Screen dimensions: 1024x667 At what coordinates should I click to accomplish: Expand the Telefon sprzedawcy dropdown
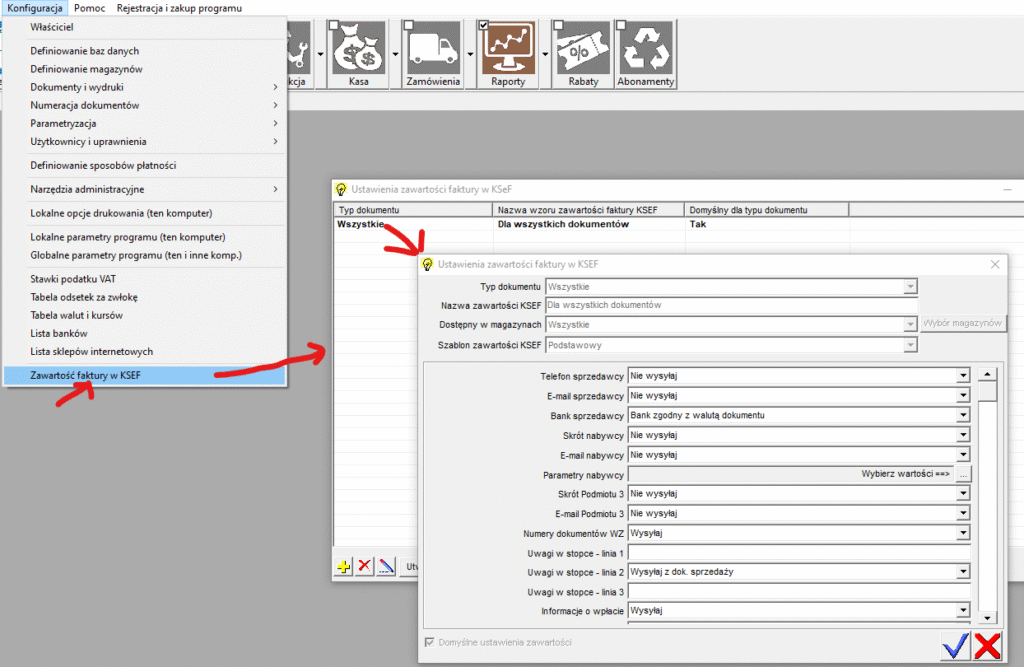click(x=963, y=376)
